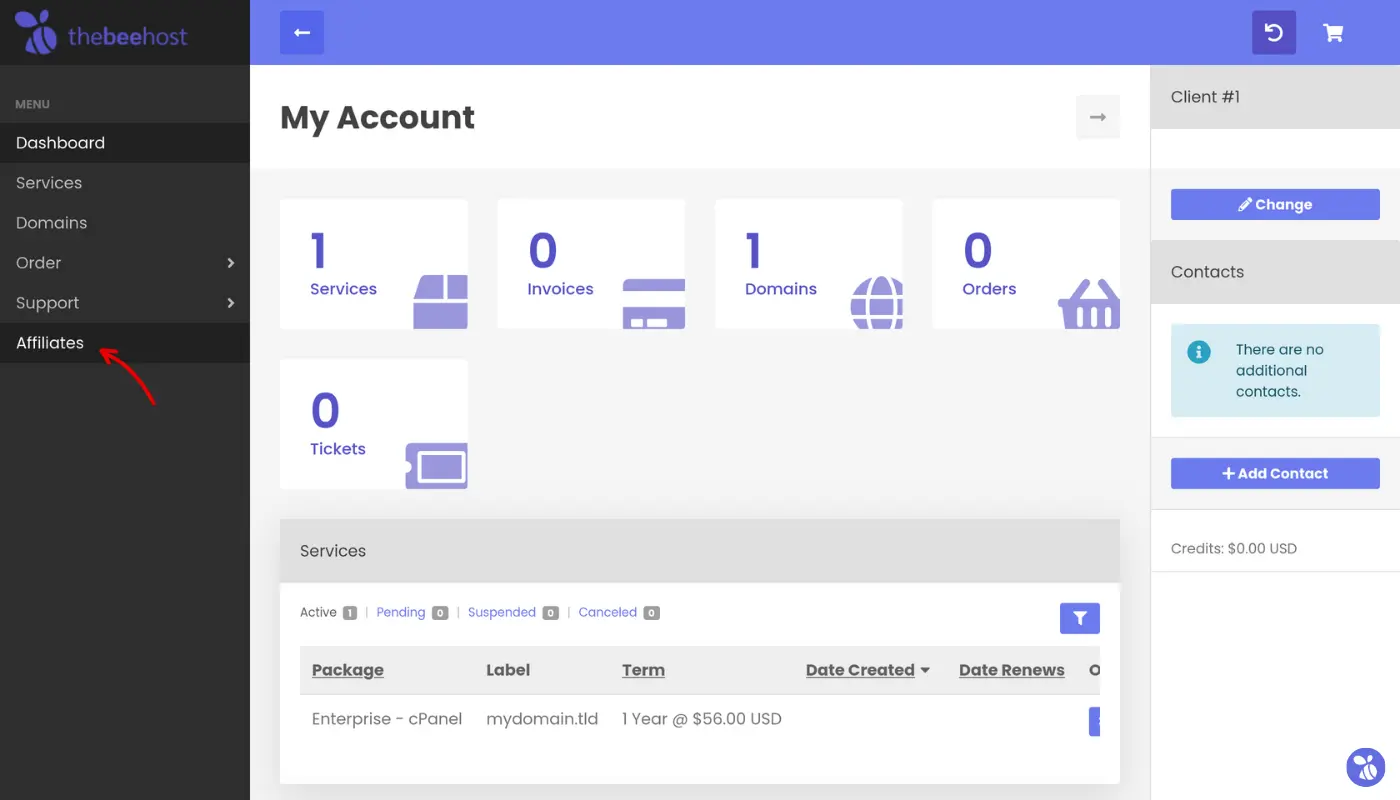
Task: Expand the Support submenu
Action: (124, 303)
